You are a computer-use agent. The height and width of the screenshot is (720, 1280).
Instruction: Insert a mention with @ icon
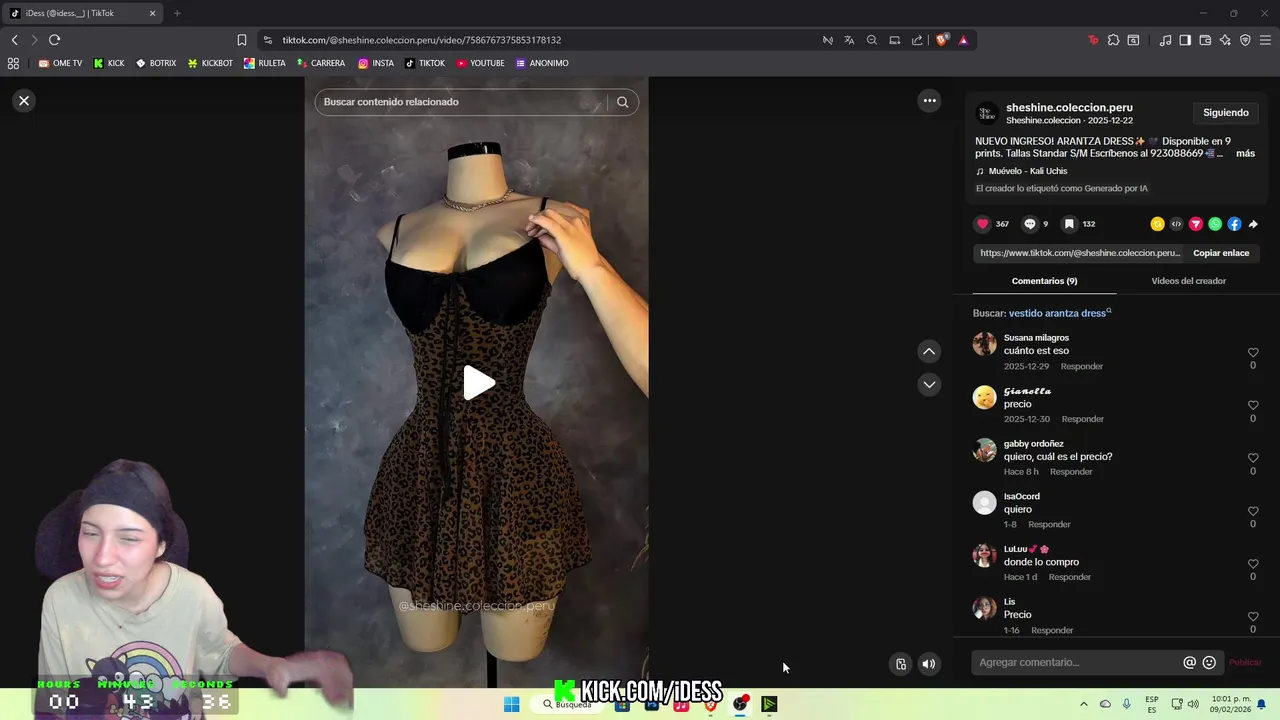1189,662
